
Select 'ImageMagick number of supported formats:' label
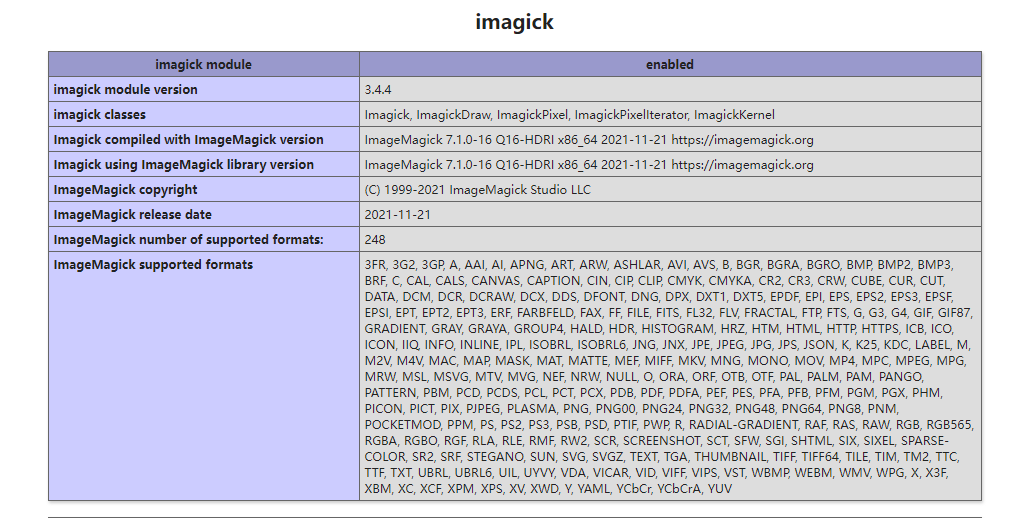(188, 239)
